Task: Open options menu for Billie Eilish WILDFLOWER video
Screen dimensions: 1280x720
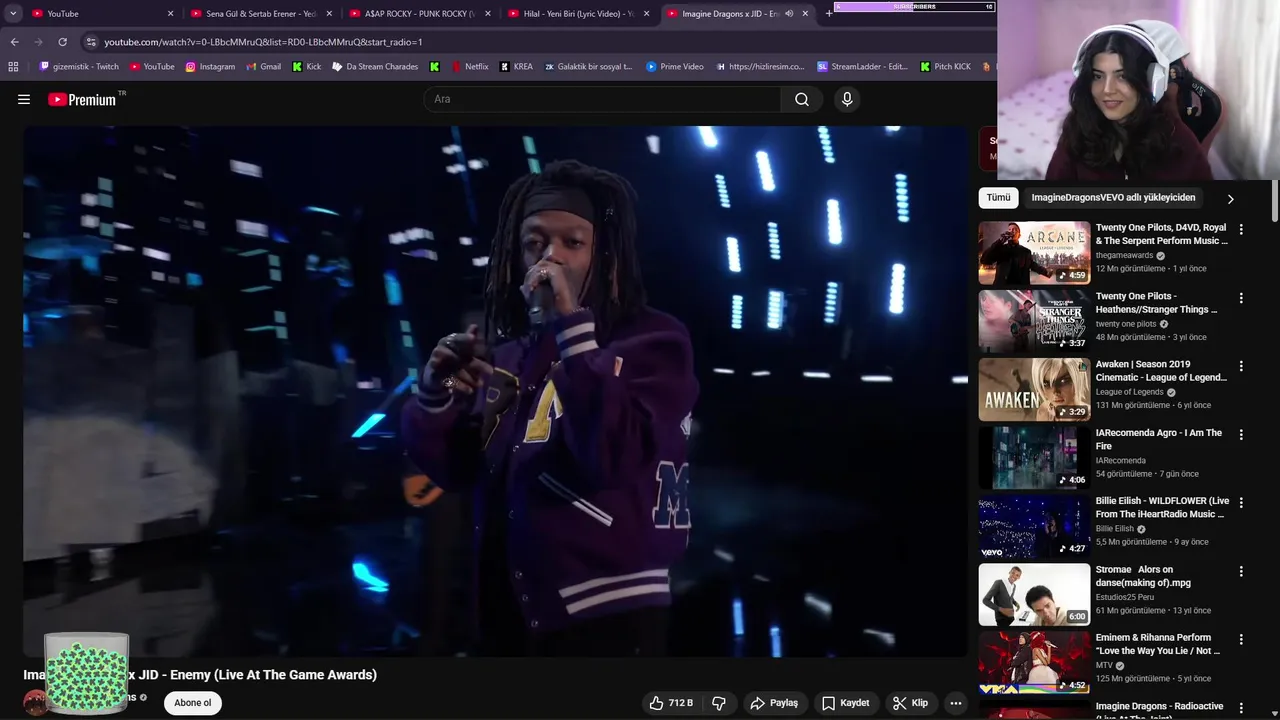Action: point(1241,503)
